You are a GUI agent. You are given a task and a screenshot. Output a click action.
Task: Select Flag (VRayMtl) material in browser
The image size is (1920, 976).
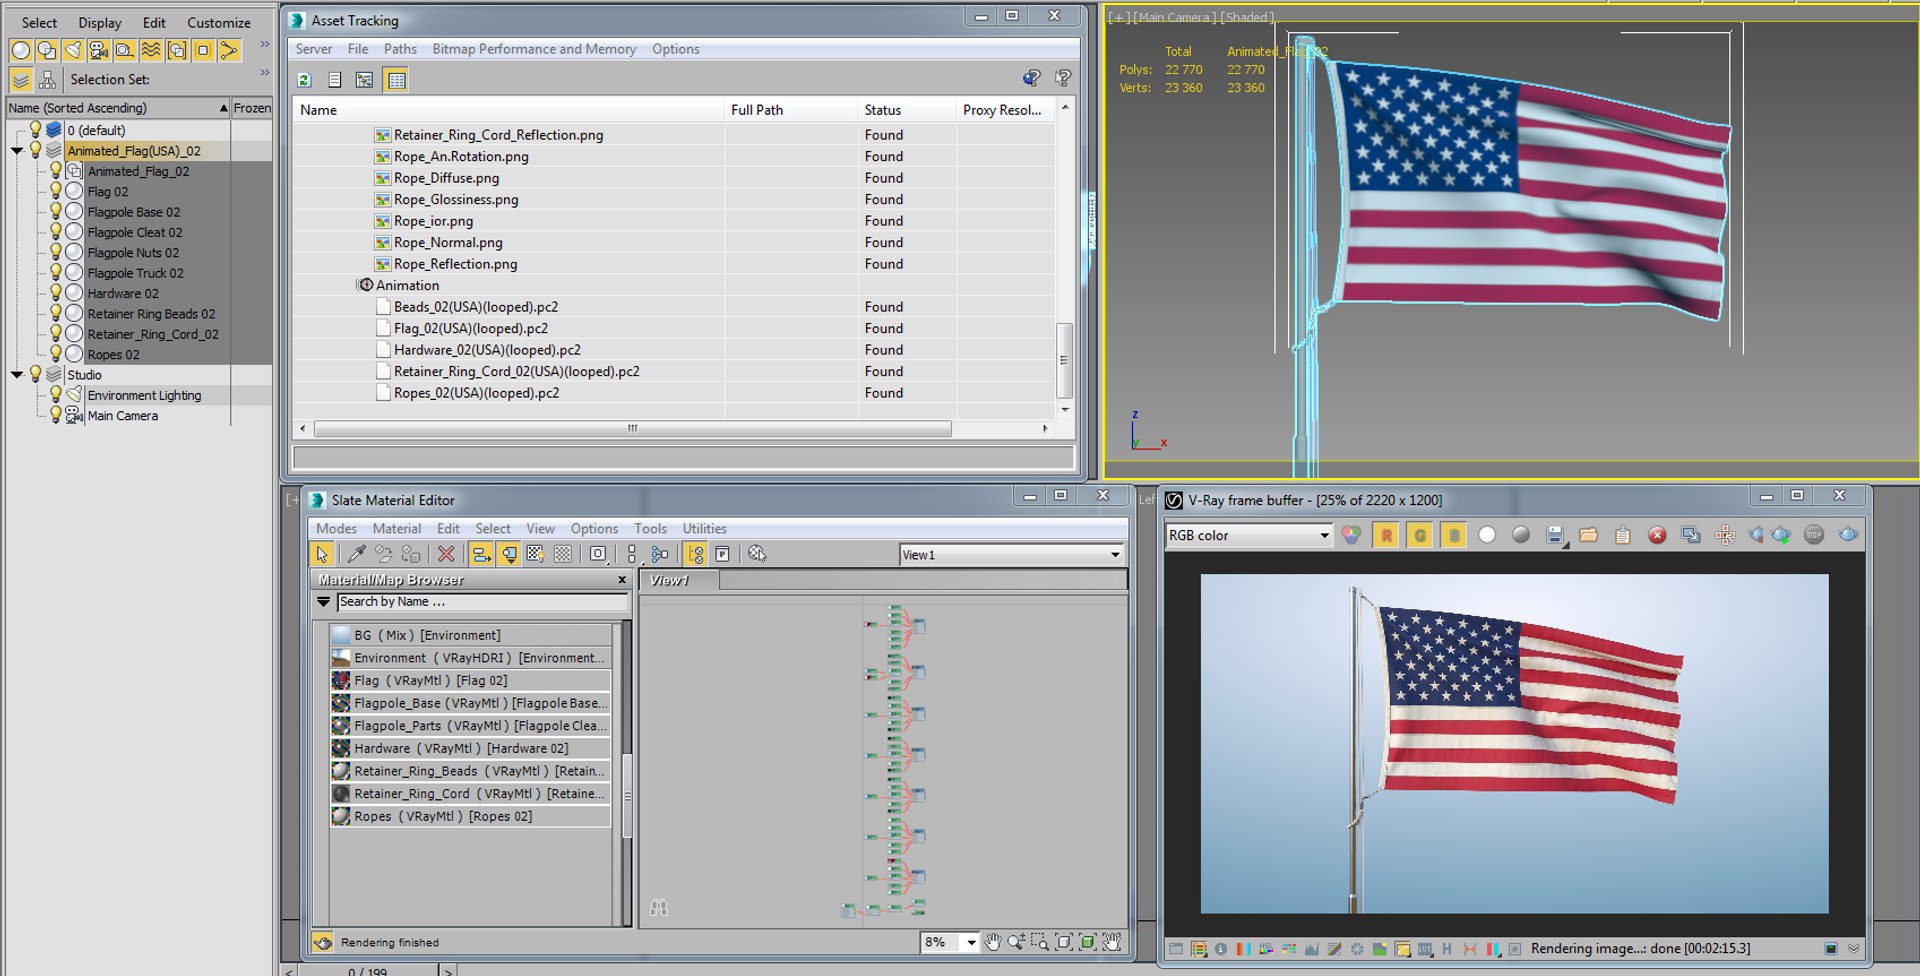point(470,681)
